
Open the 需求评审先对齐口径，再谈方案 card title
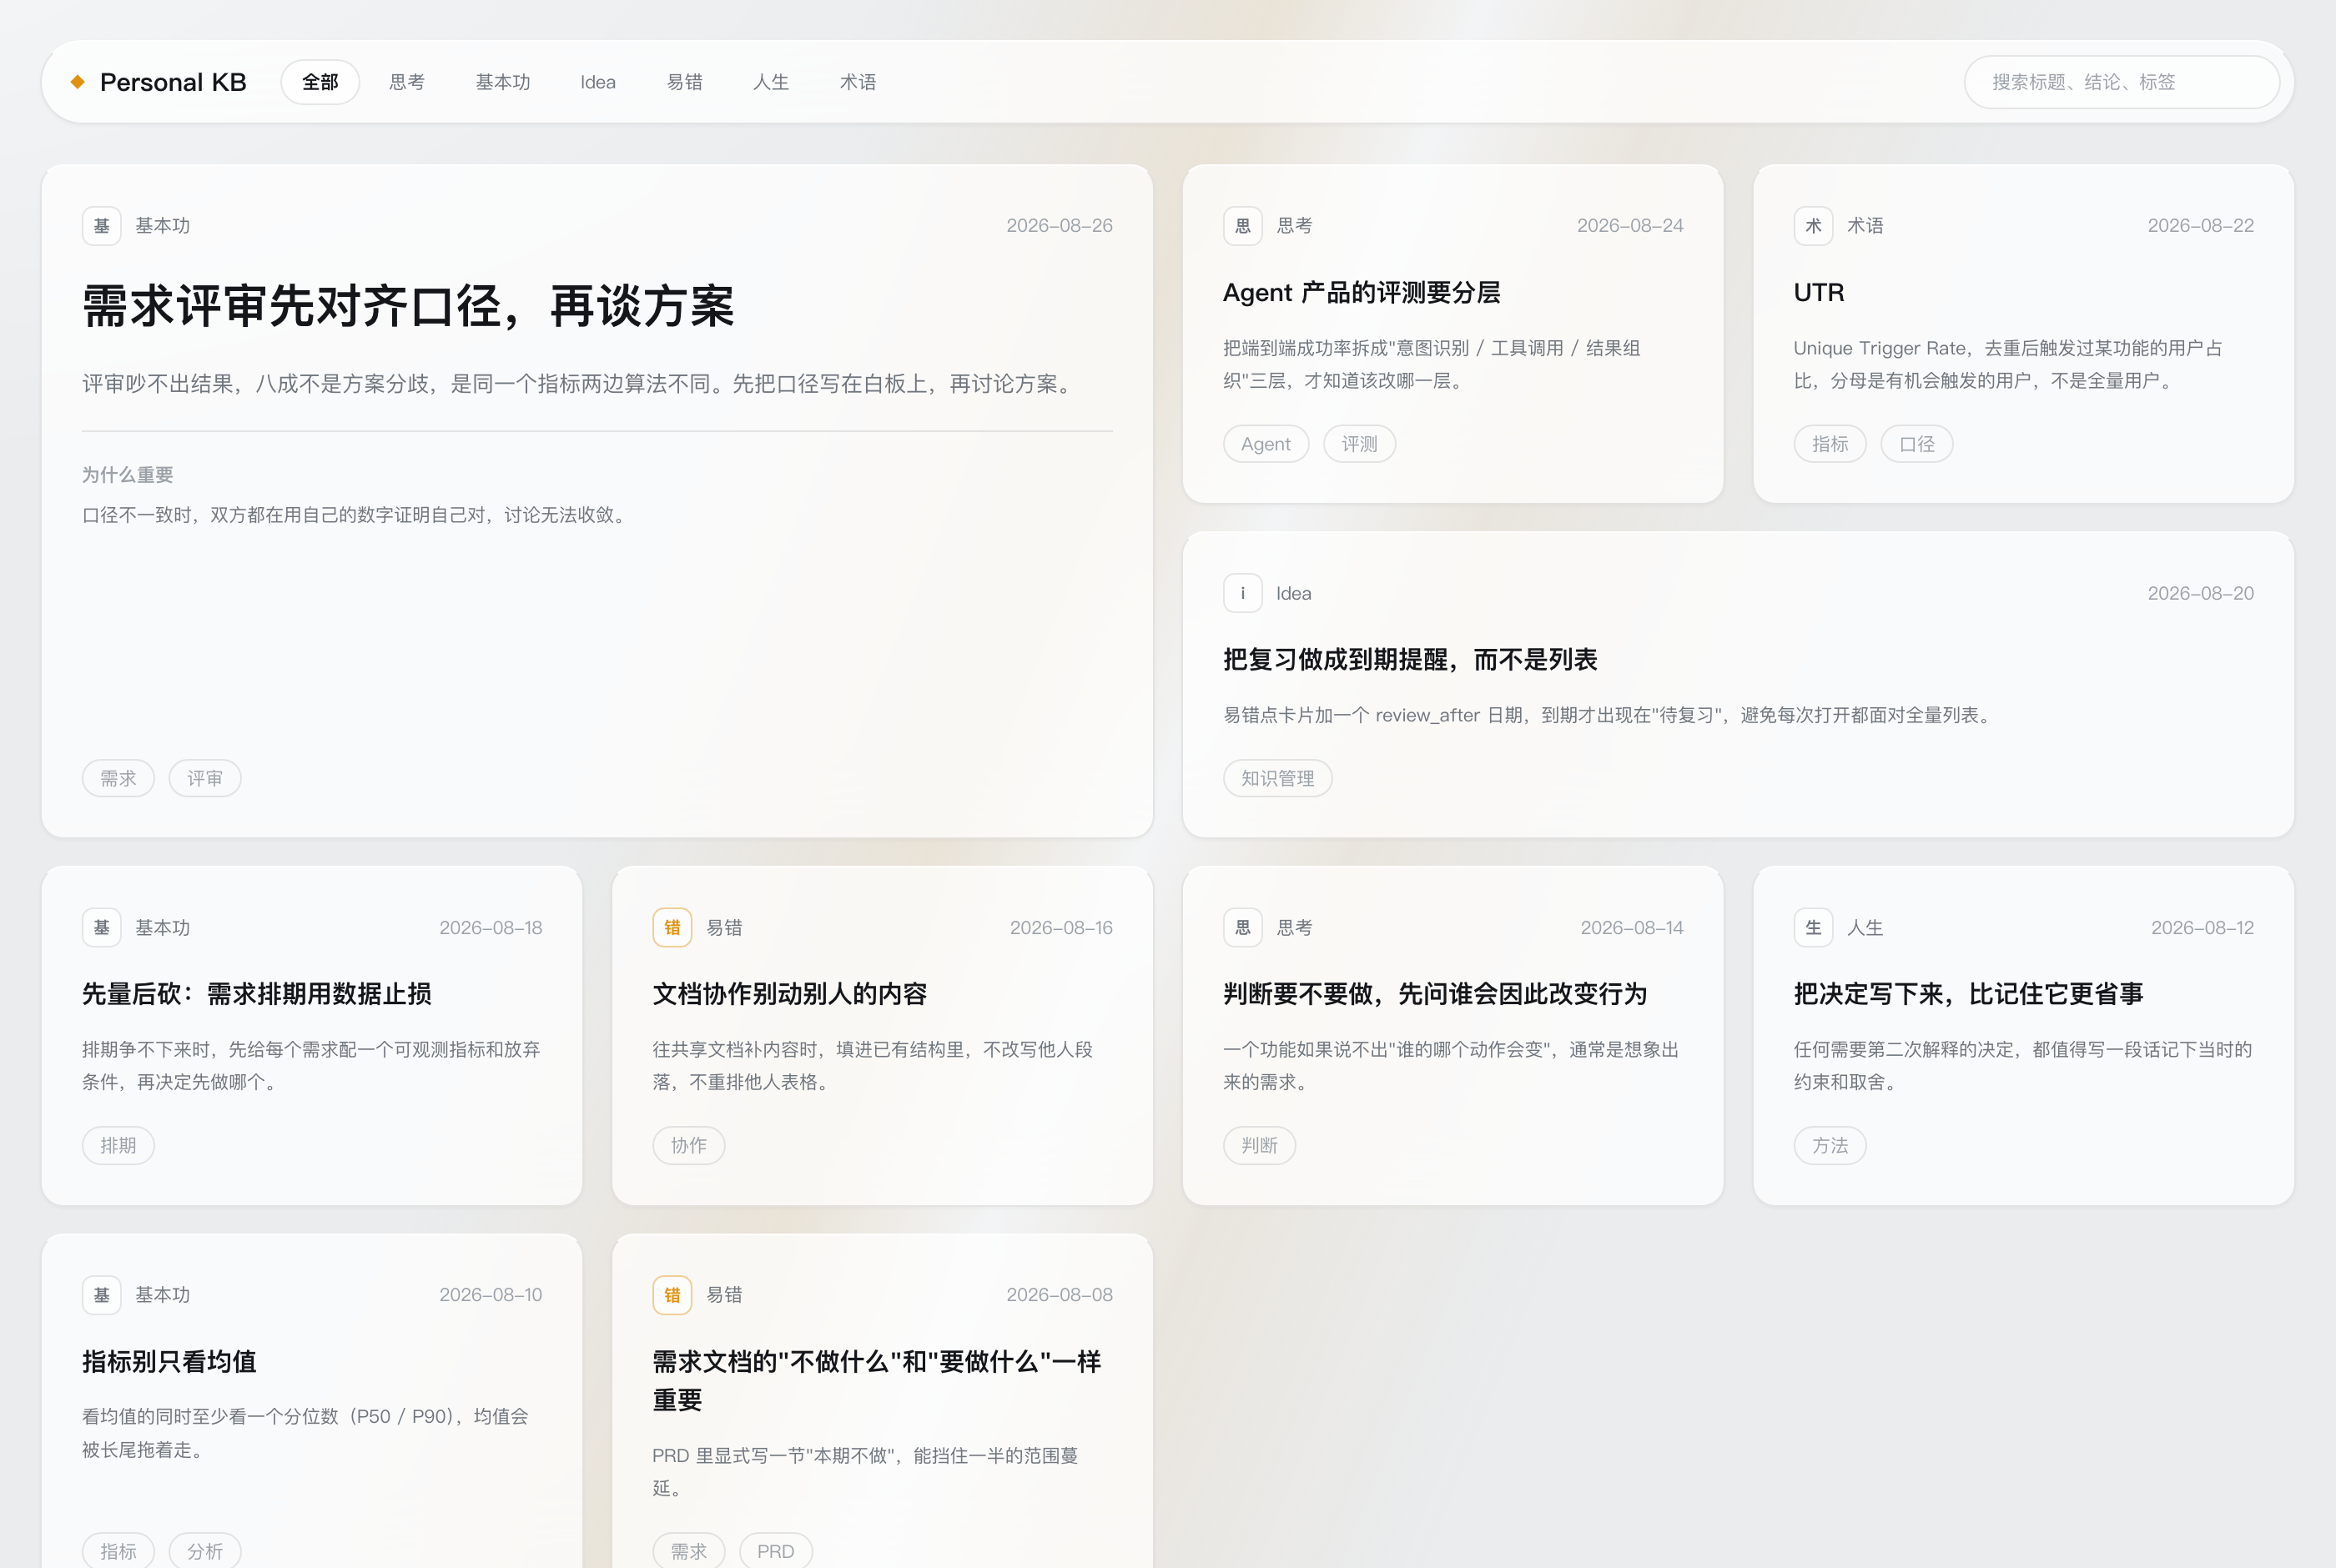pos(408,306)
